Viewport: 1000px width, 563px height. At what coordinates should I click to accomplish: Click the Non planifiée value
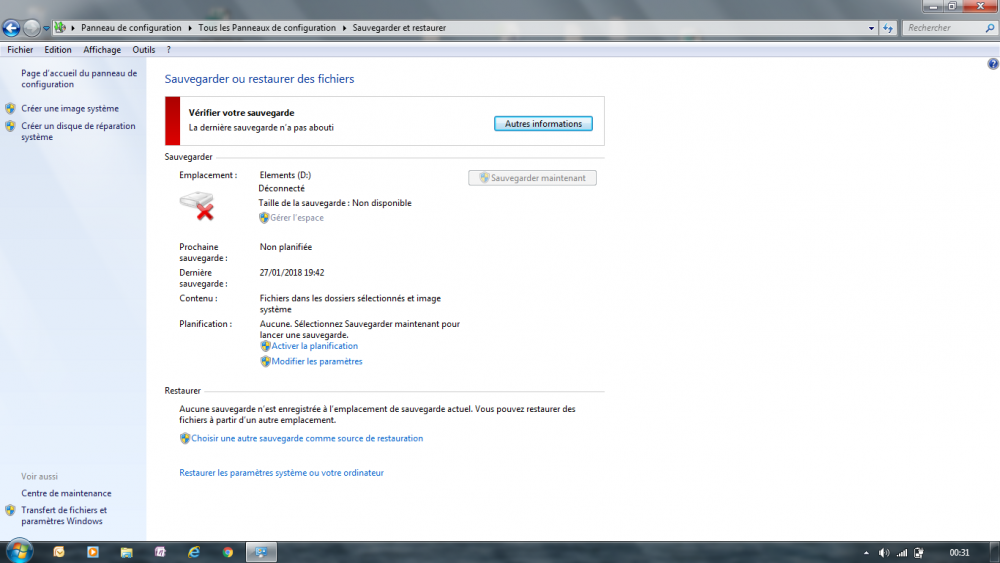pos(286,247)
